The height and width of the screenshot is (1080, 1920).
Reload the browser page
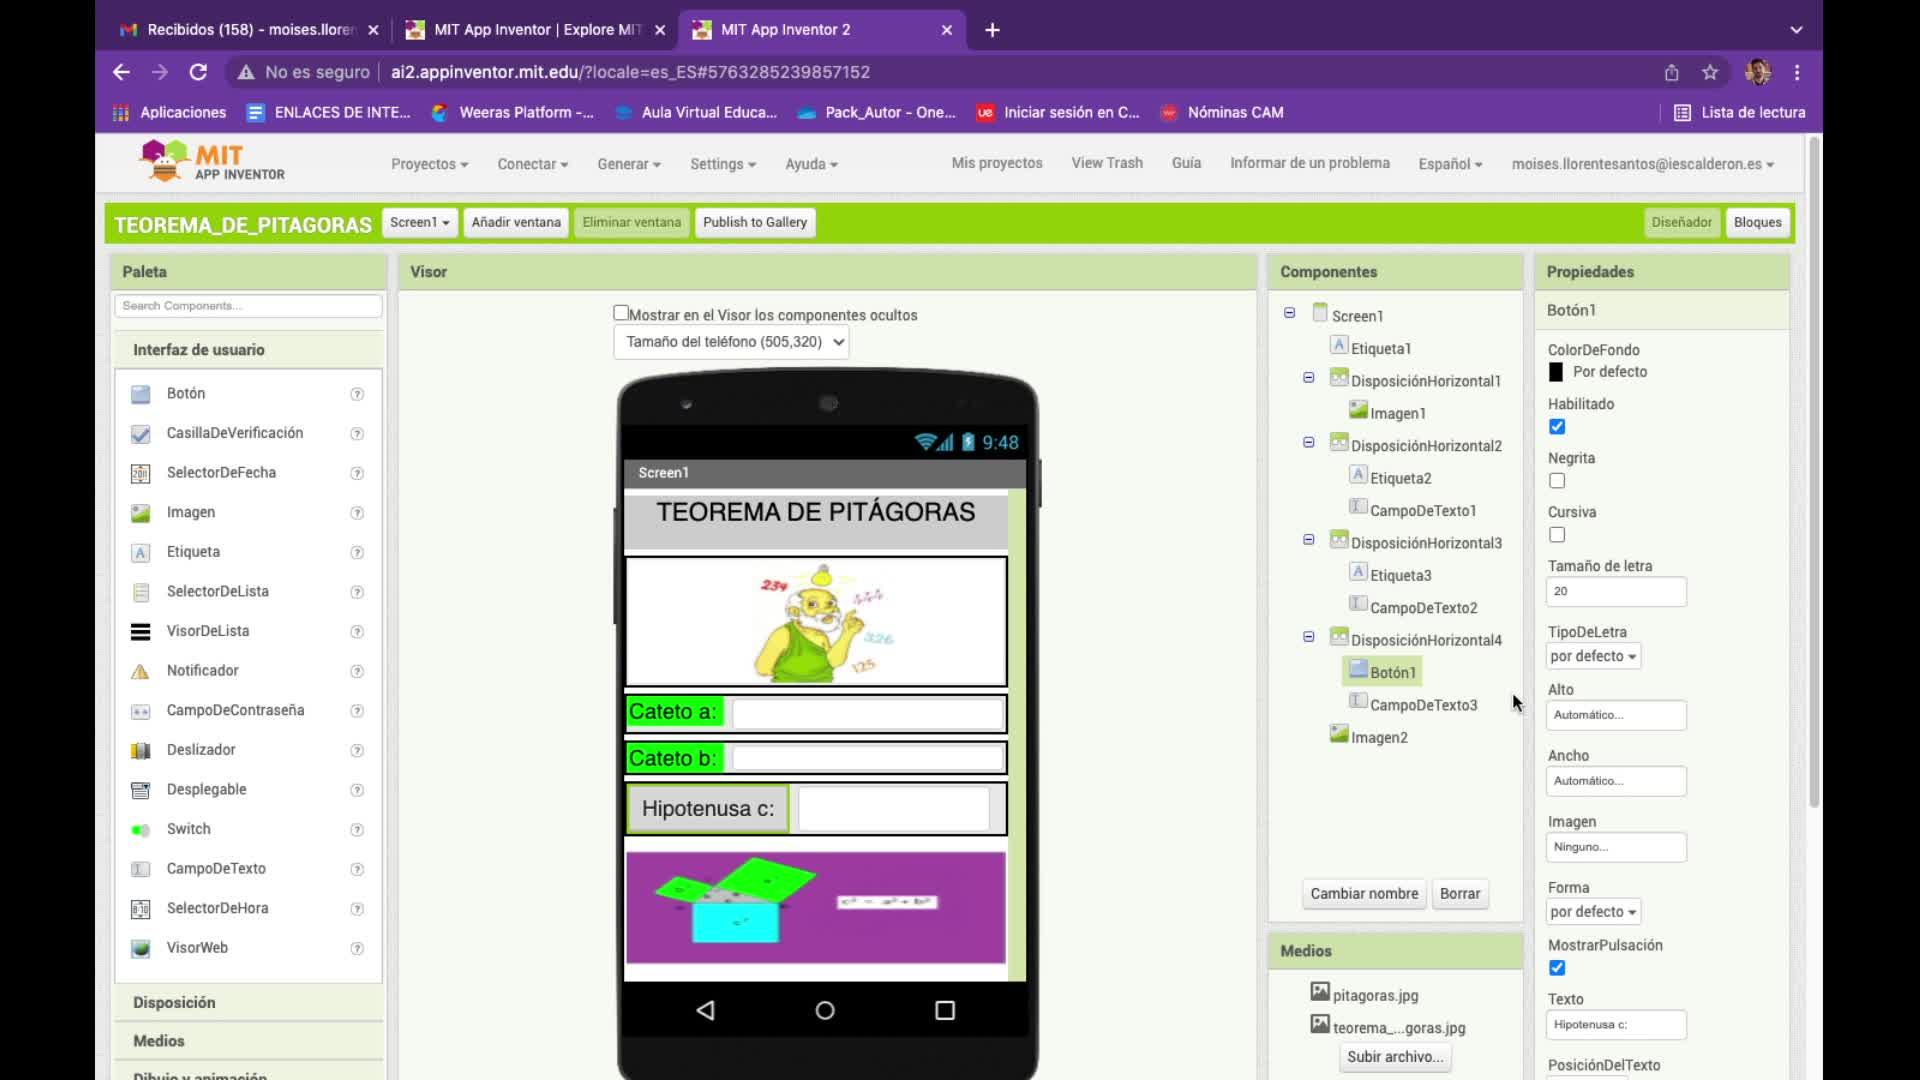pos(198,72)
